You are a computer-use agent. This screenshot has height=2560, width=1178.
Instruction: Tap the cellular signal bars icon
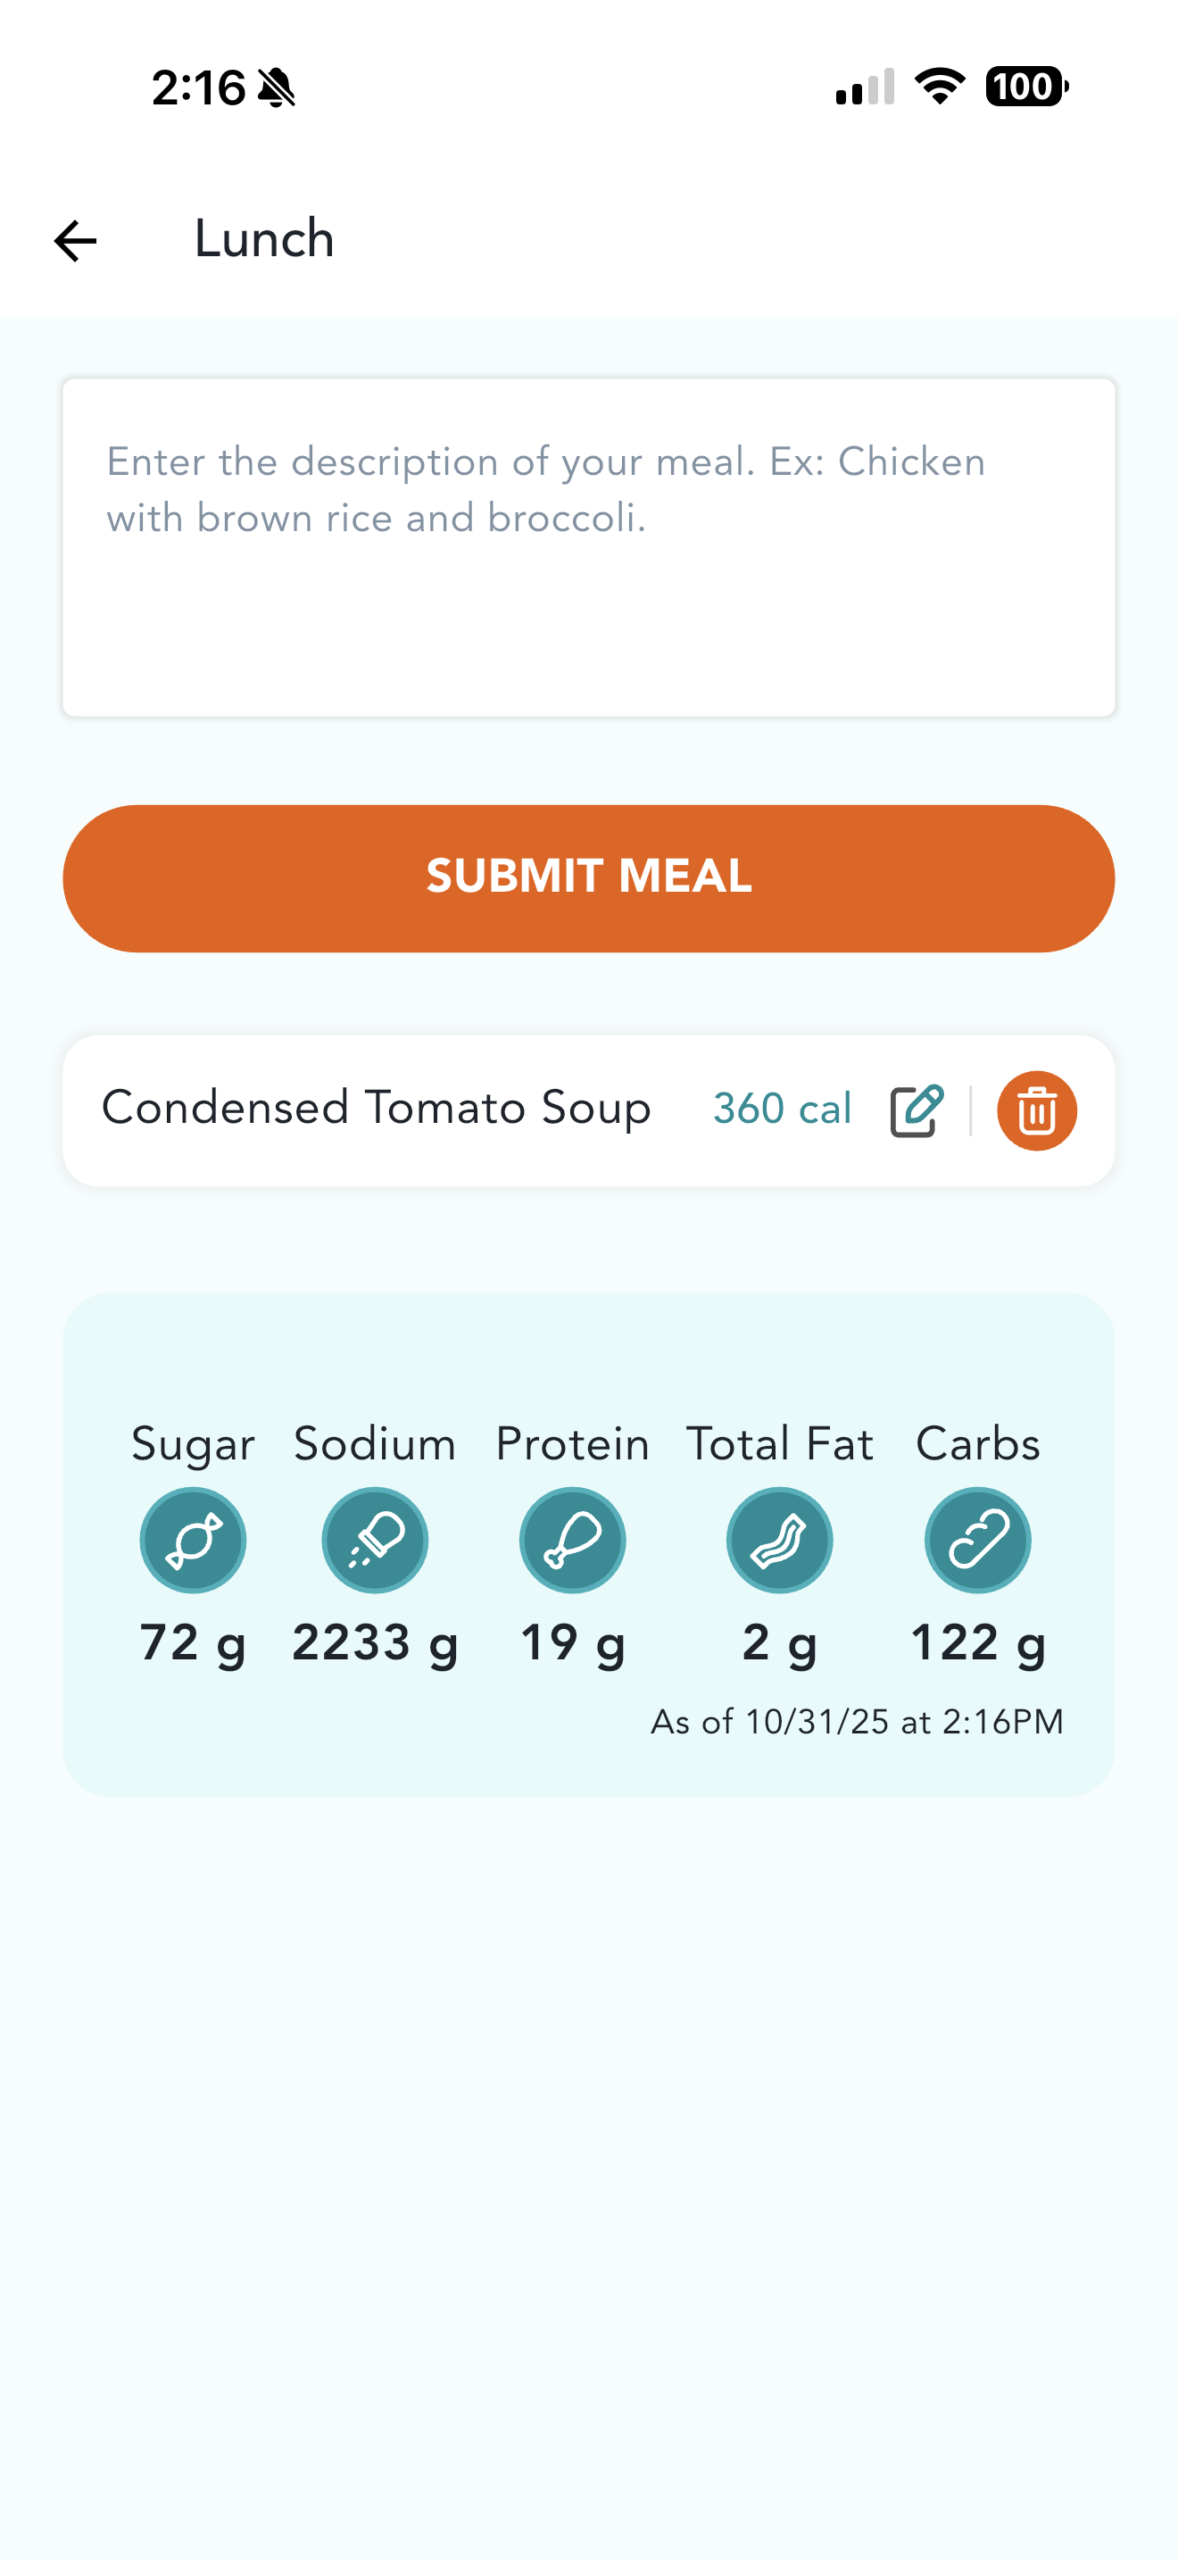(x=865, y=88)
